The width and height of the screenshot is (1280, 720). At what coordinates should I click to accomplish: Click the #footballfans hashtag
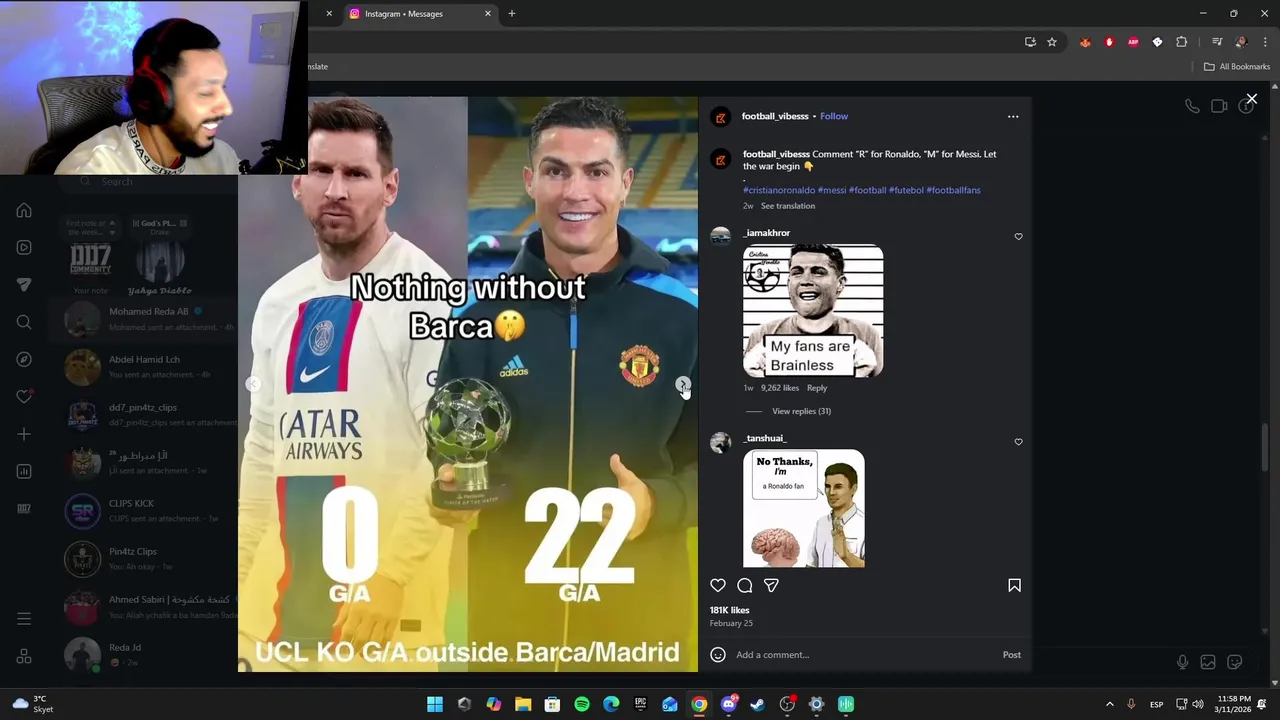953,190
